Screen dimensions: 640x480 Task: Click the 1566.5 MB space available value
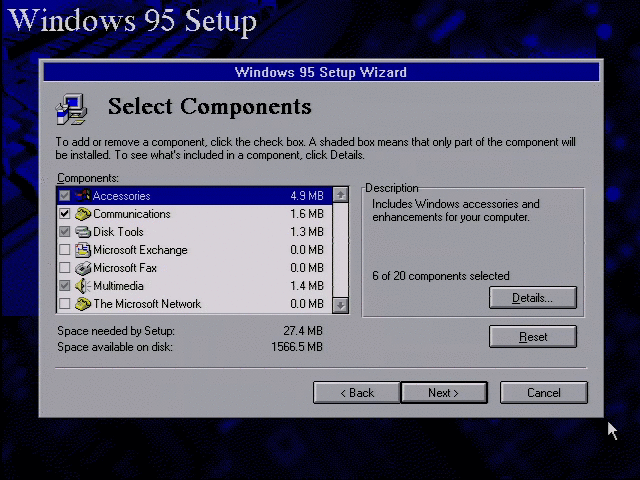coord(297,347)
